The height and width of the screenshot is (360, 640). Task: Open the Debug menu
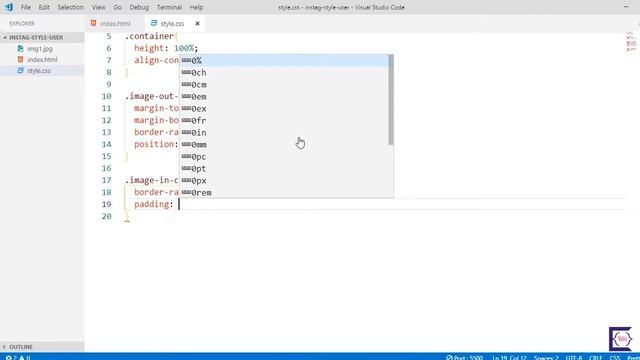(139, 7)
